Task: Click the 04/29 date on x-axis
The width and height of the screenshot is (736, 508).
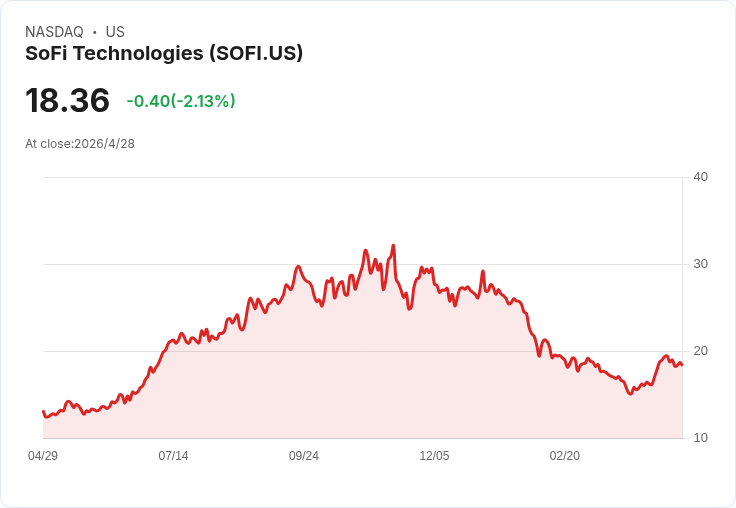Action: click(x=43, y=456)
